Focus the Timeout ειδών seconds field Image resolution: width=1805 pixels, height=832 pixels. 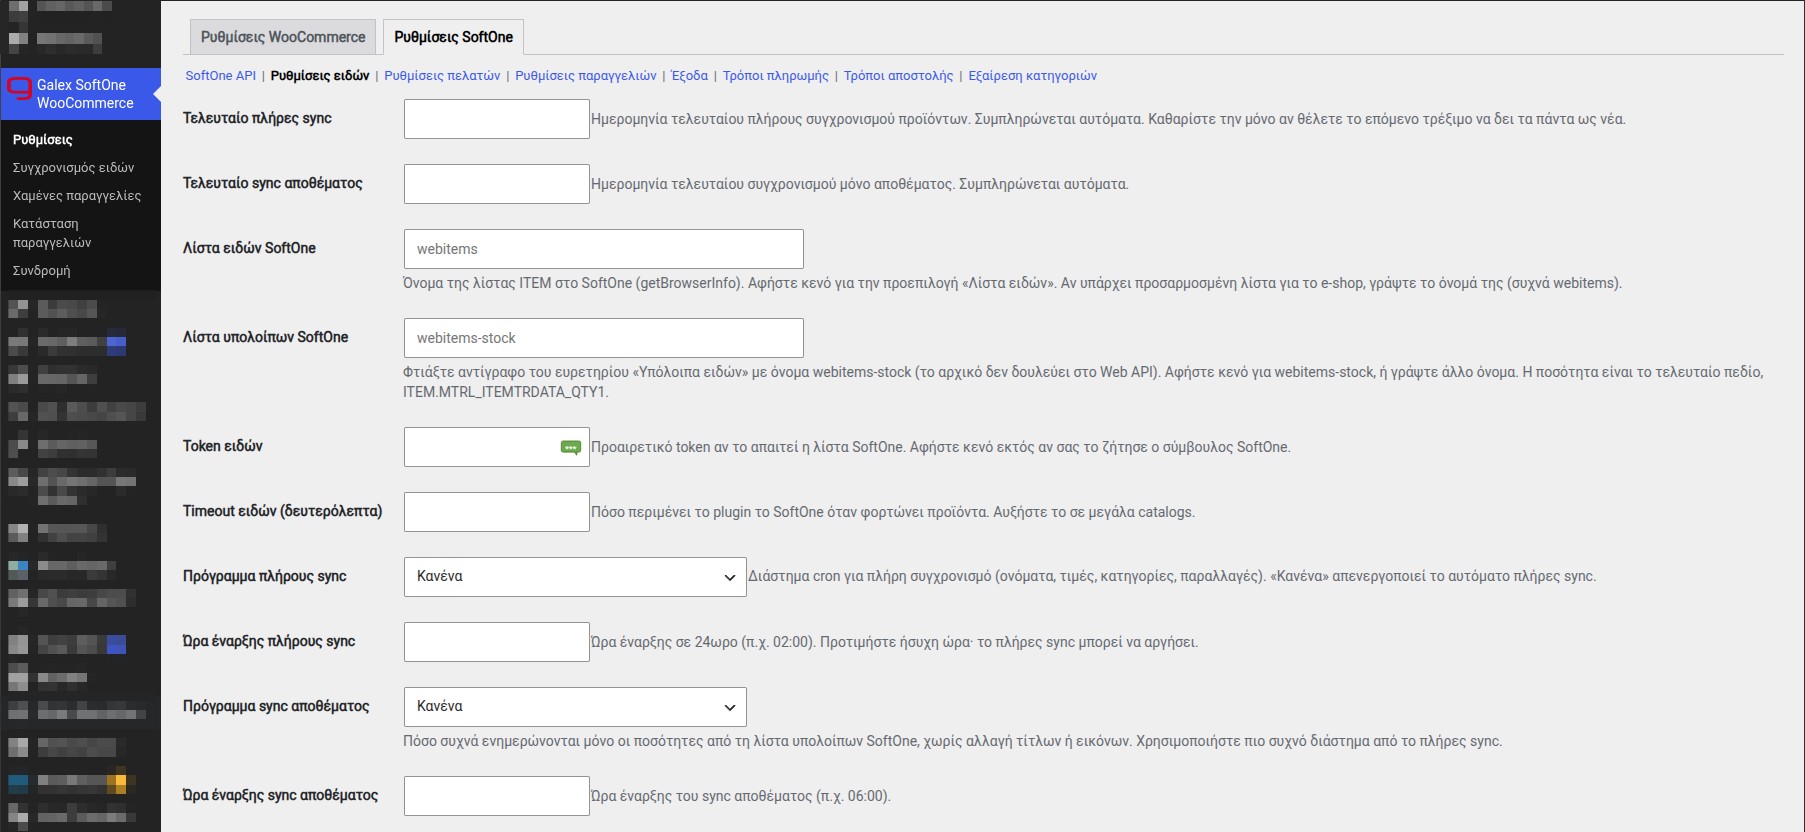pyautogui.click(x=497, y=512)
